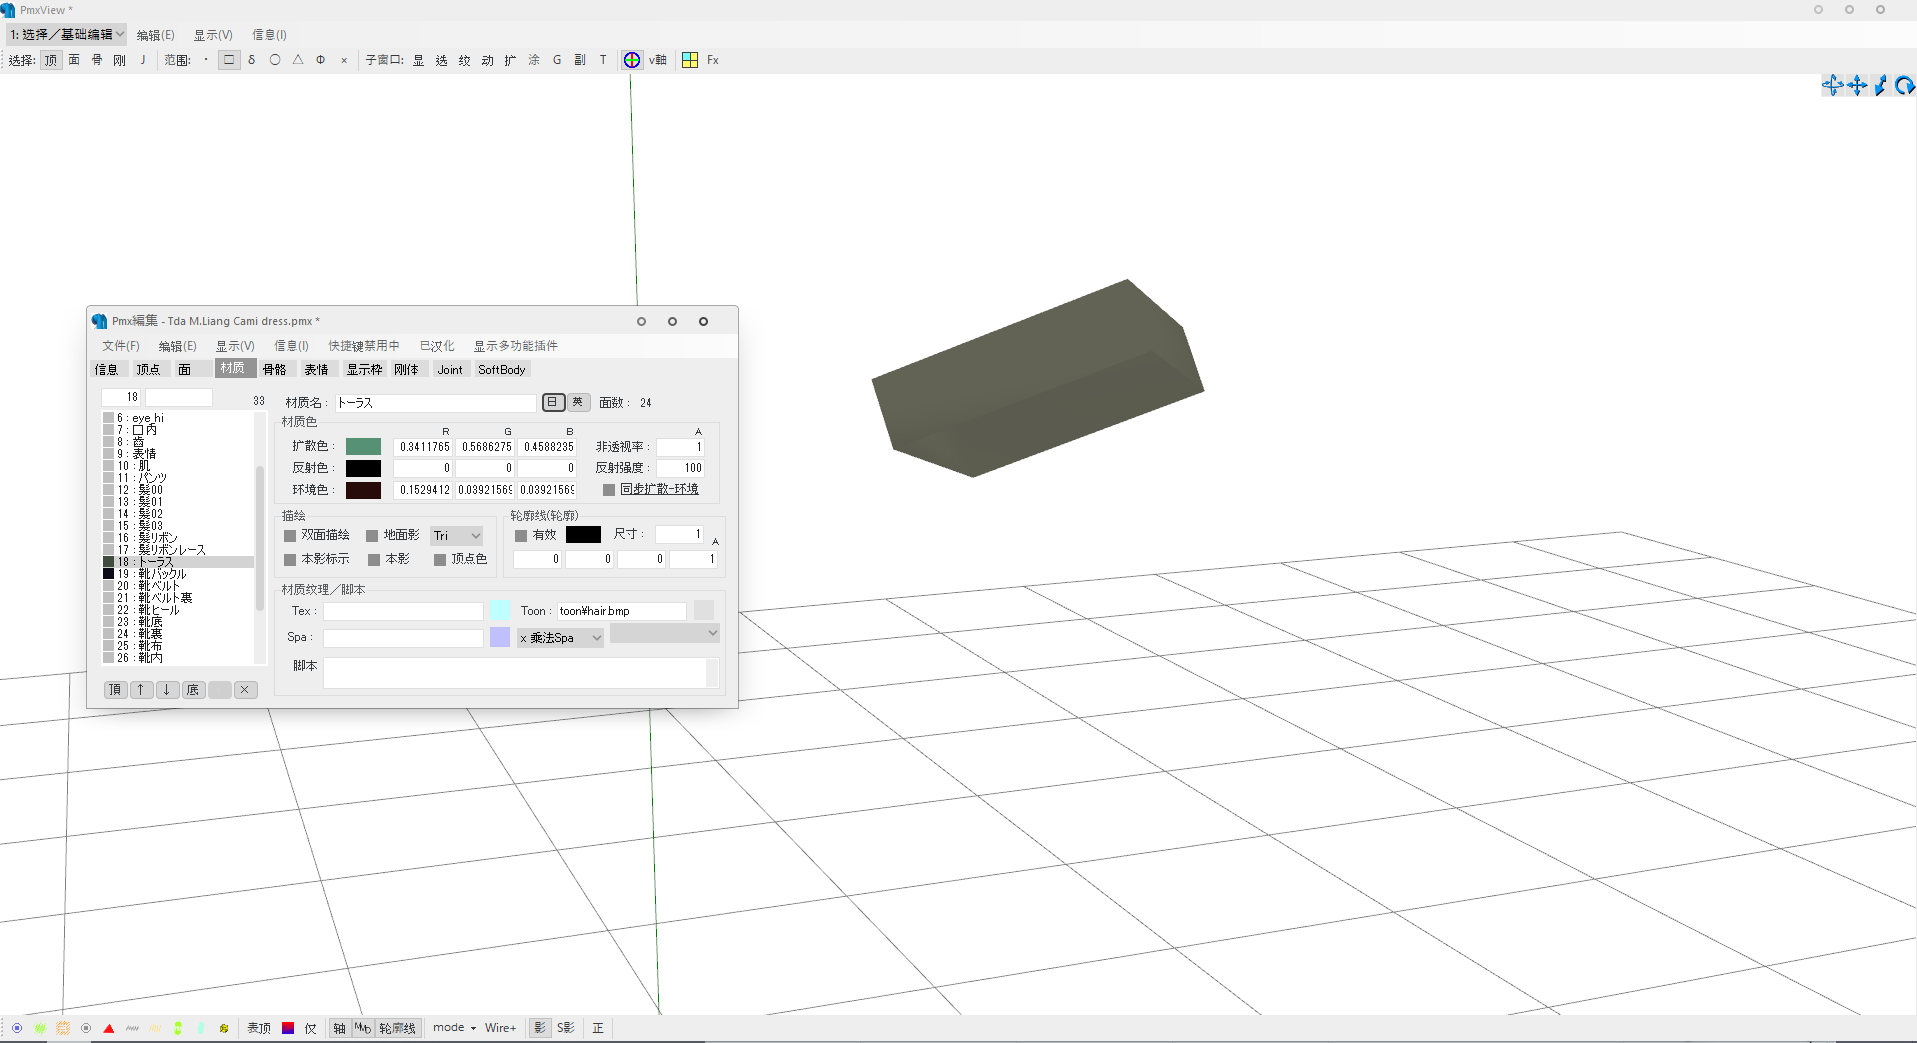The image size is (1917, 1043).
Task: Enable 本影标示 self-shadow map checkbox
Action: point(290,560)
